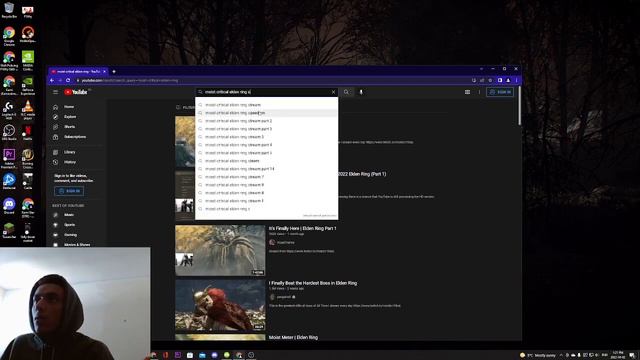Click the top-right Sign In button
Image resolution: width=640 pixels, height=360 pixels.
point(500,92)
